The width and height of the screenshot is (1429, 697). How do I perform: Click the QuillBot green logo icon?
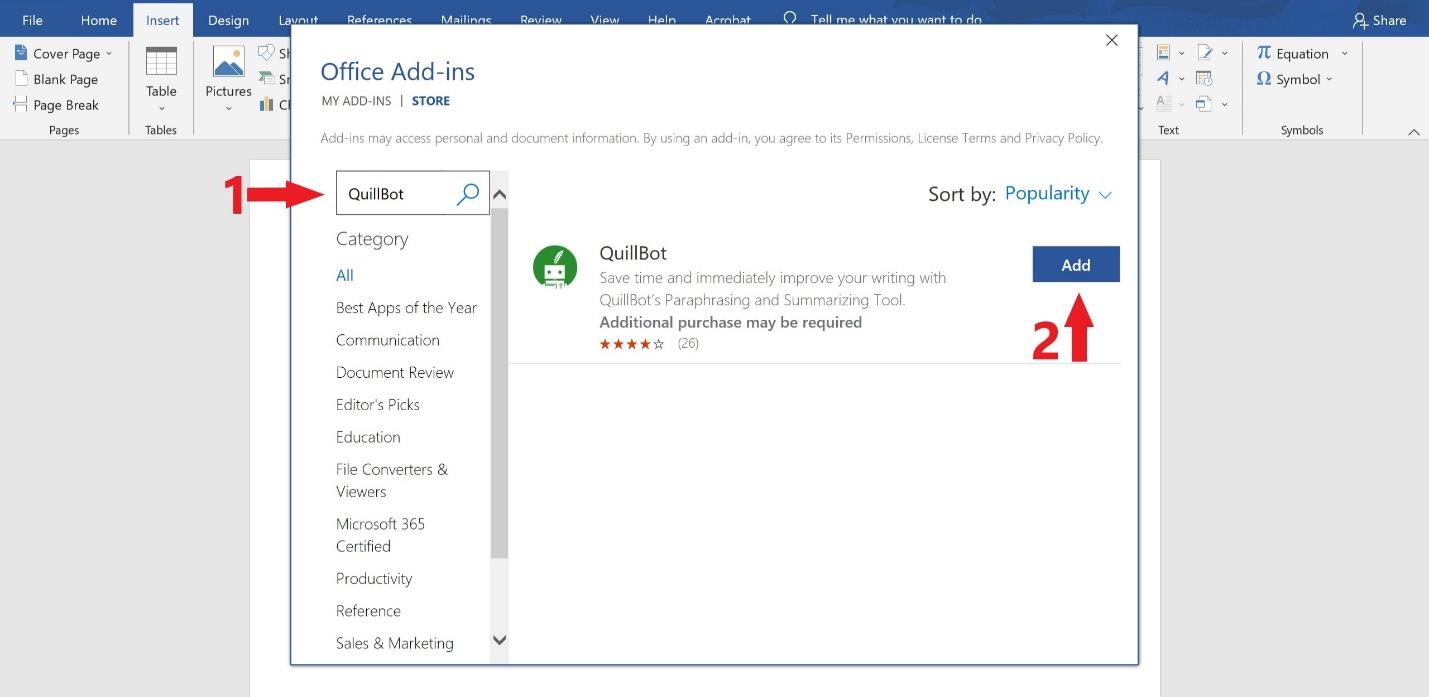coord(554,267)
